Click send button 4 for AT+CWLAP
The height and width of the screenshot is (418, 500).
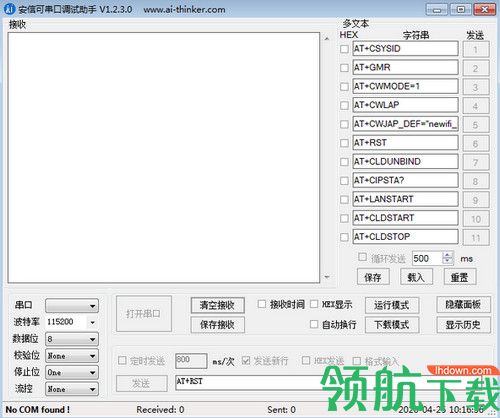476,106
